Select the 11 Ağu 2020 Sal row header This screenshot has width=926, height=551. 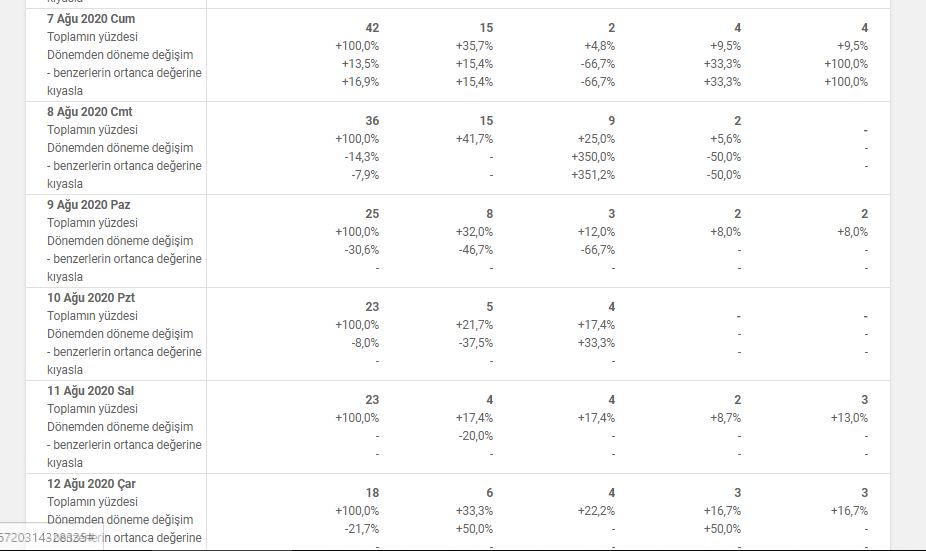tap(90, 391)
